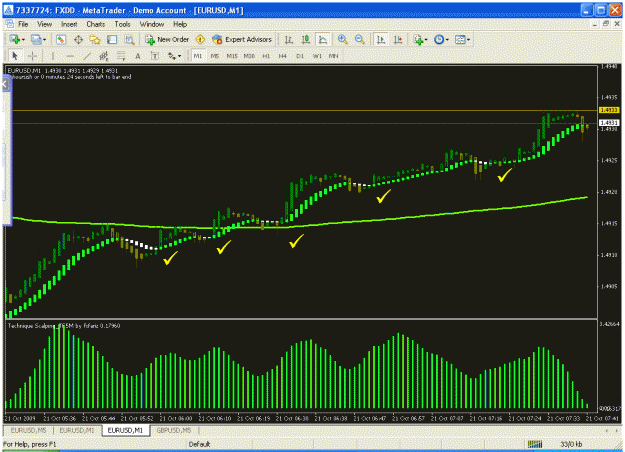Click the 33/0 kb connection status
This screenshot has height=452, width=625.
571,444
